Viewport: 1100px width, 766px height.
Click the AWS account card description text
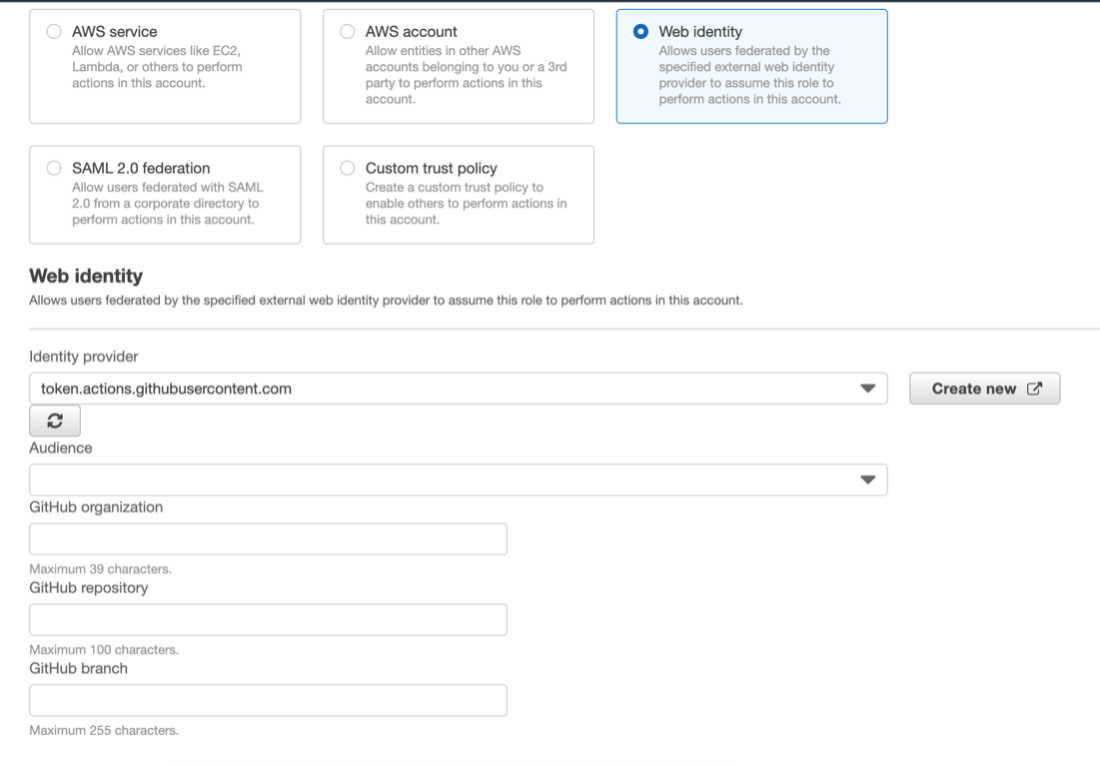click(466, 75)
